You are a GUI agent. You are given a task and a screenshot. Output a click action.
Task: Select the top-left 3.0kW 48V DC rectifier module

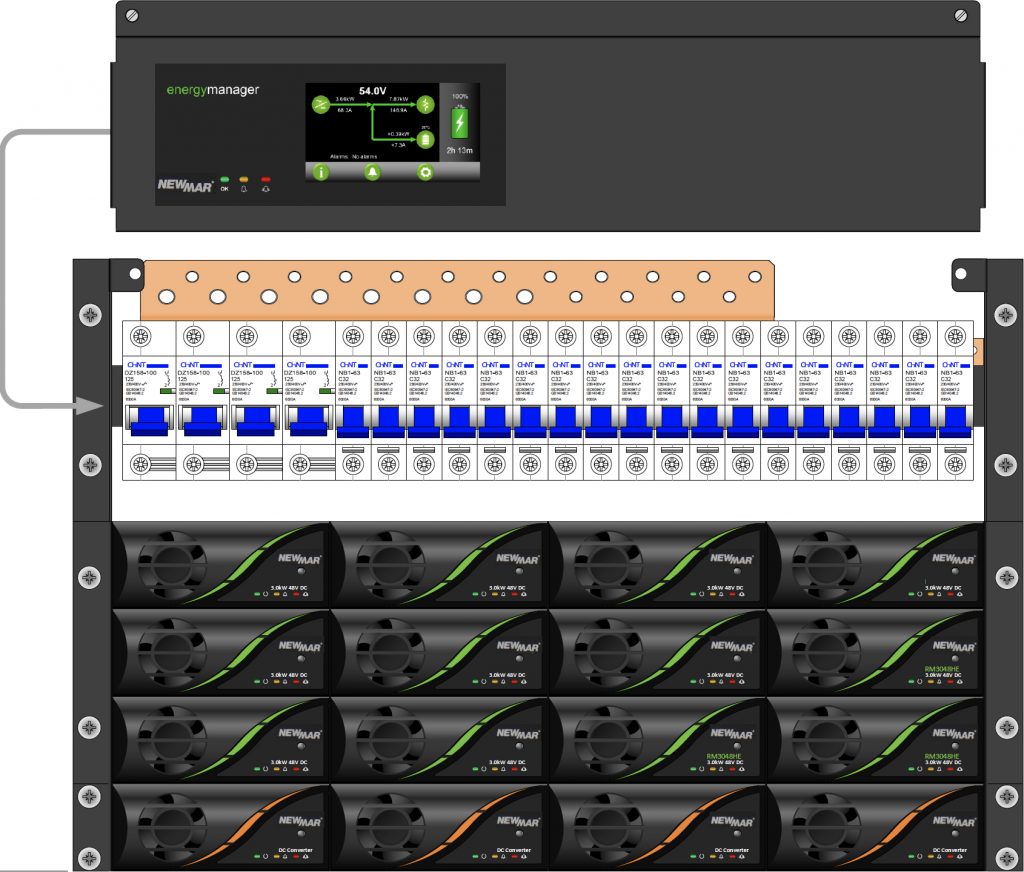point(221,564)
